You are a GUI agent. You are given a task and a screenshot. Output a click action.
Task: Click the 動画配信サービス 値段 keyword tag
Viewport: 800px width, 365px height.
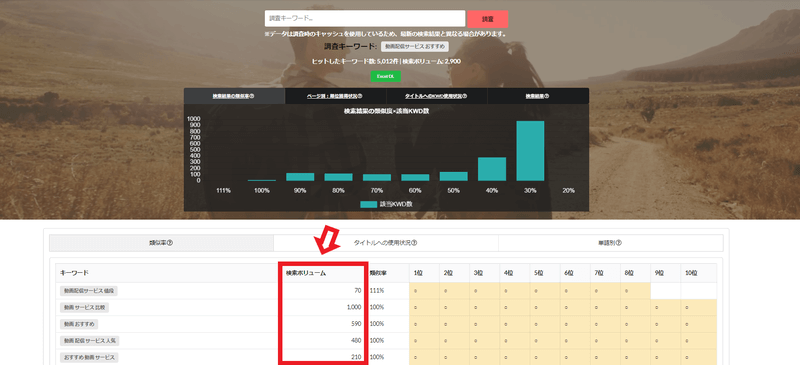point(89,291)
